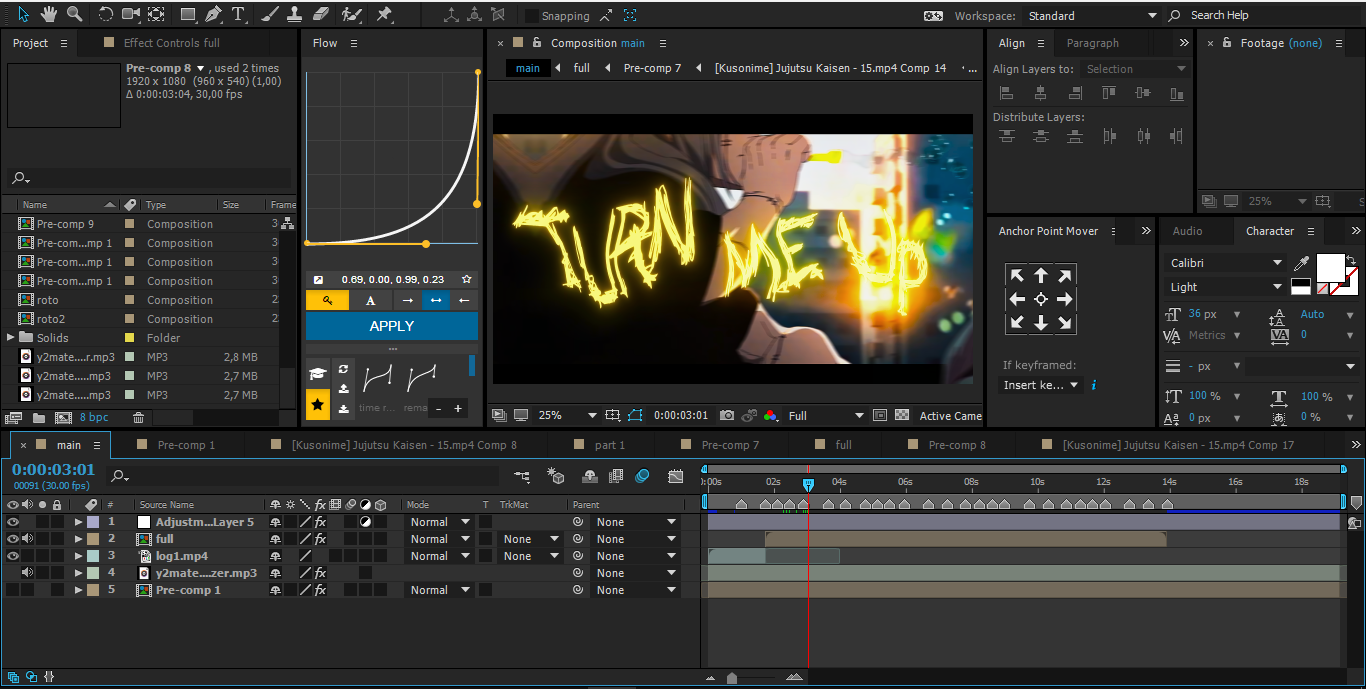Mute audio of the y2mate mp3 layer
The height and width of the screenshot is (689, 1366).
(x=27, y=573)
